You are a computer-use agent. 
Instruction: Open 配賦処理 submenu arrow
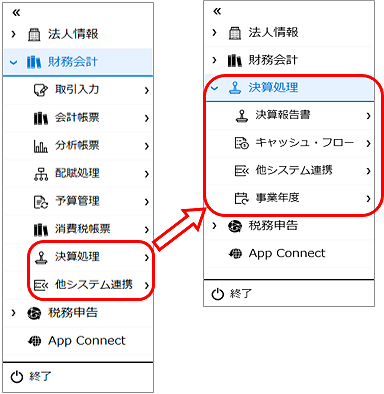click(x=147, y=174)
